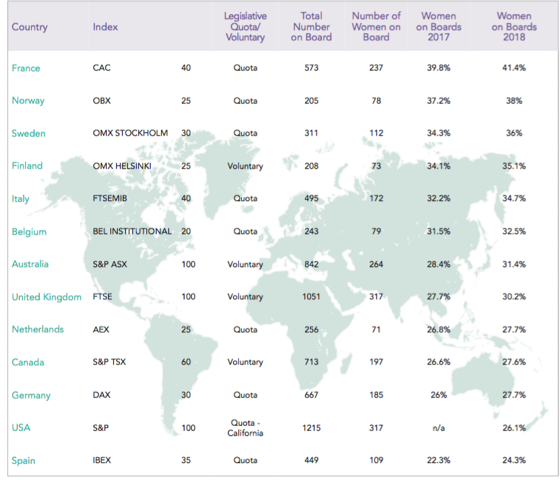The width and height of the screenshot is (560, 480).
Task: Click the Total Number on Board header
Action: click(311, 26)
